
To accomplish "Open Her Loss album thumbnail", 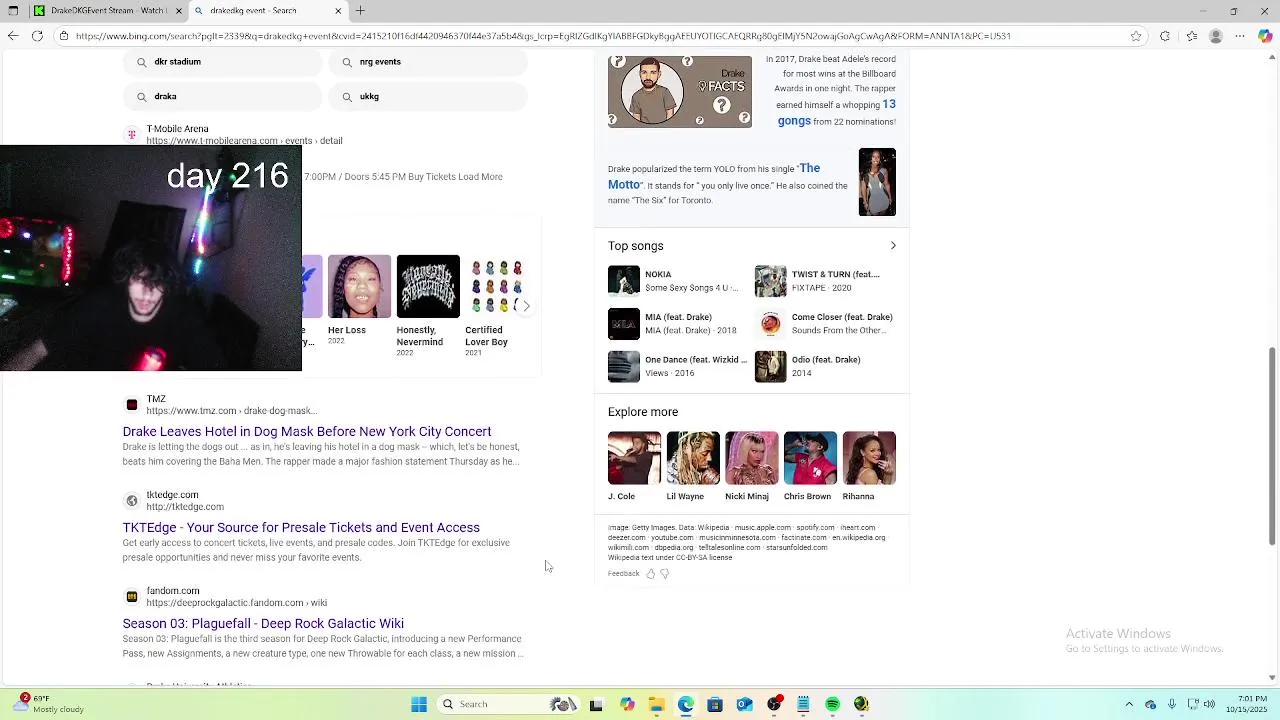I will [359, 286].
